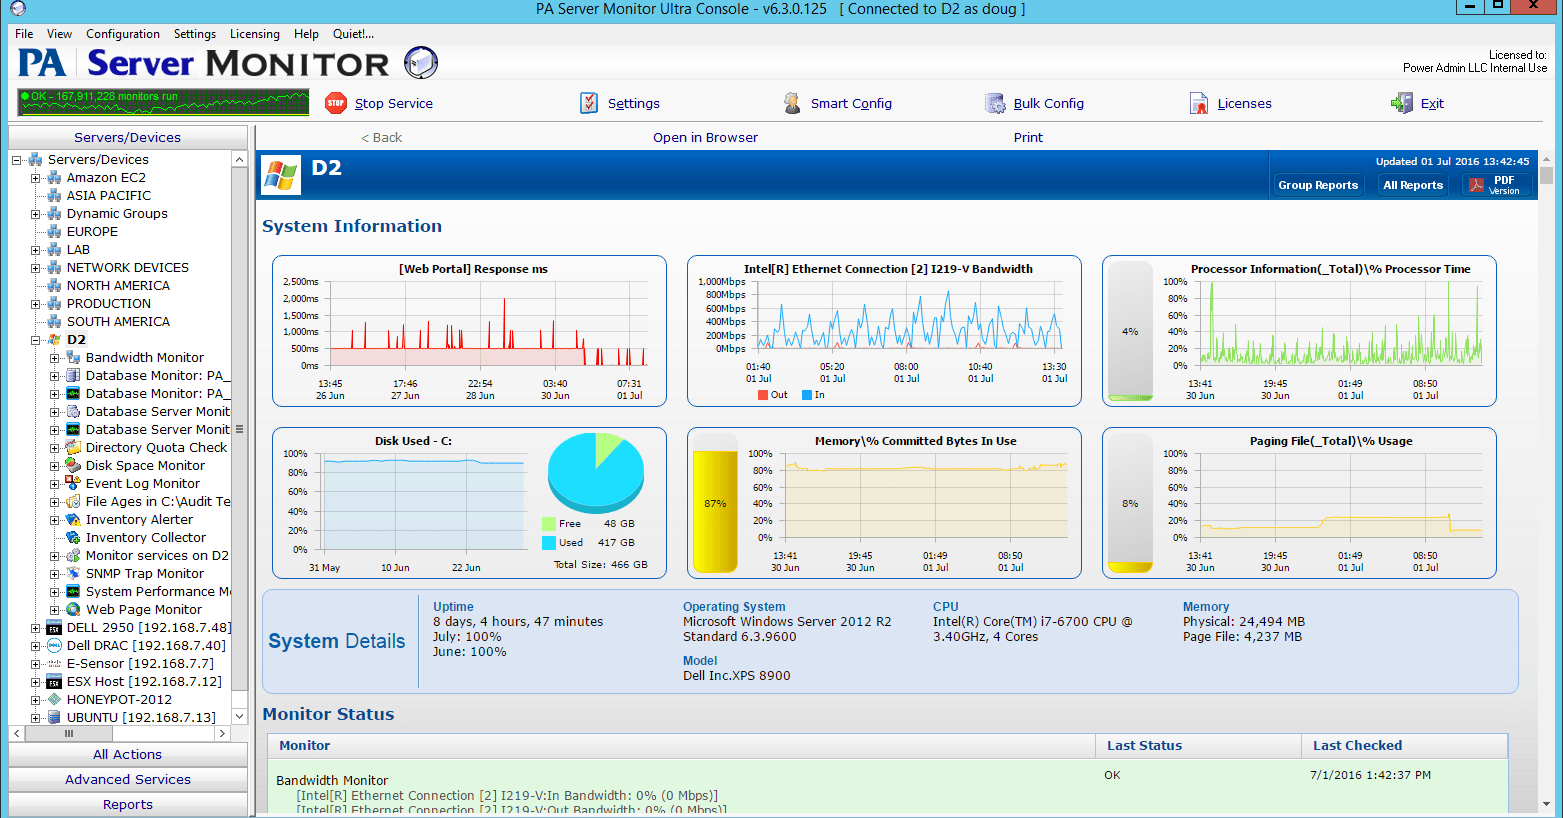Screen dimensions: 1563x818
Task: Open the Help menu
Action: [306, 33]
